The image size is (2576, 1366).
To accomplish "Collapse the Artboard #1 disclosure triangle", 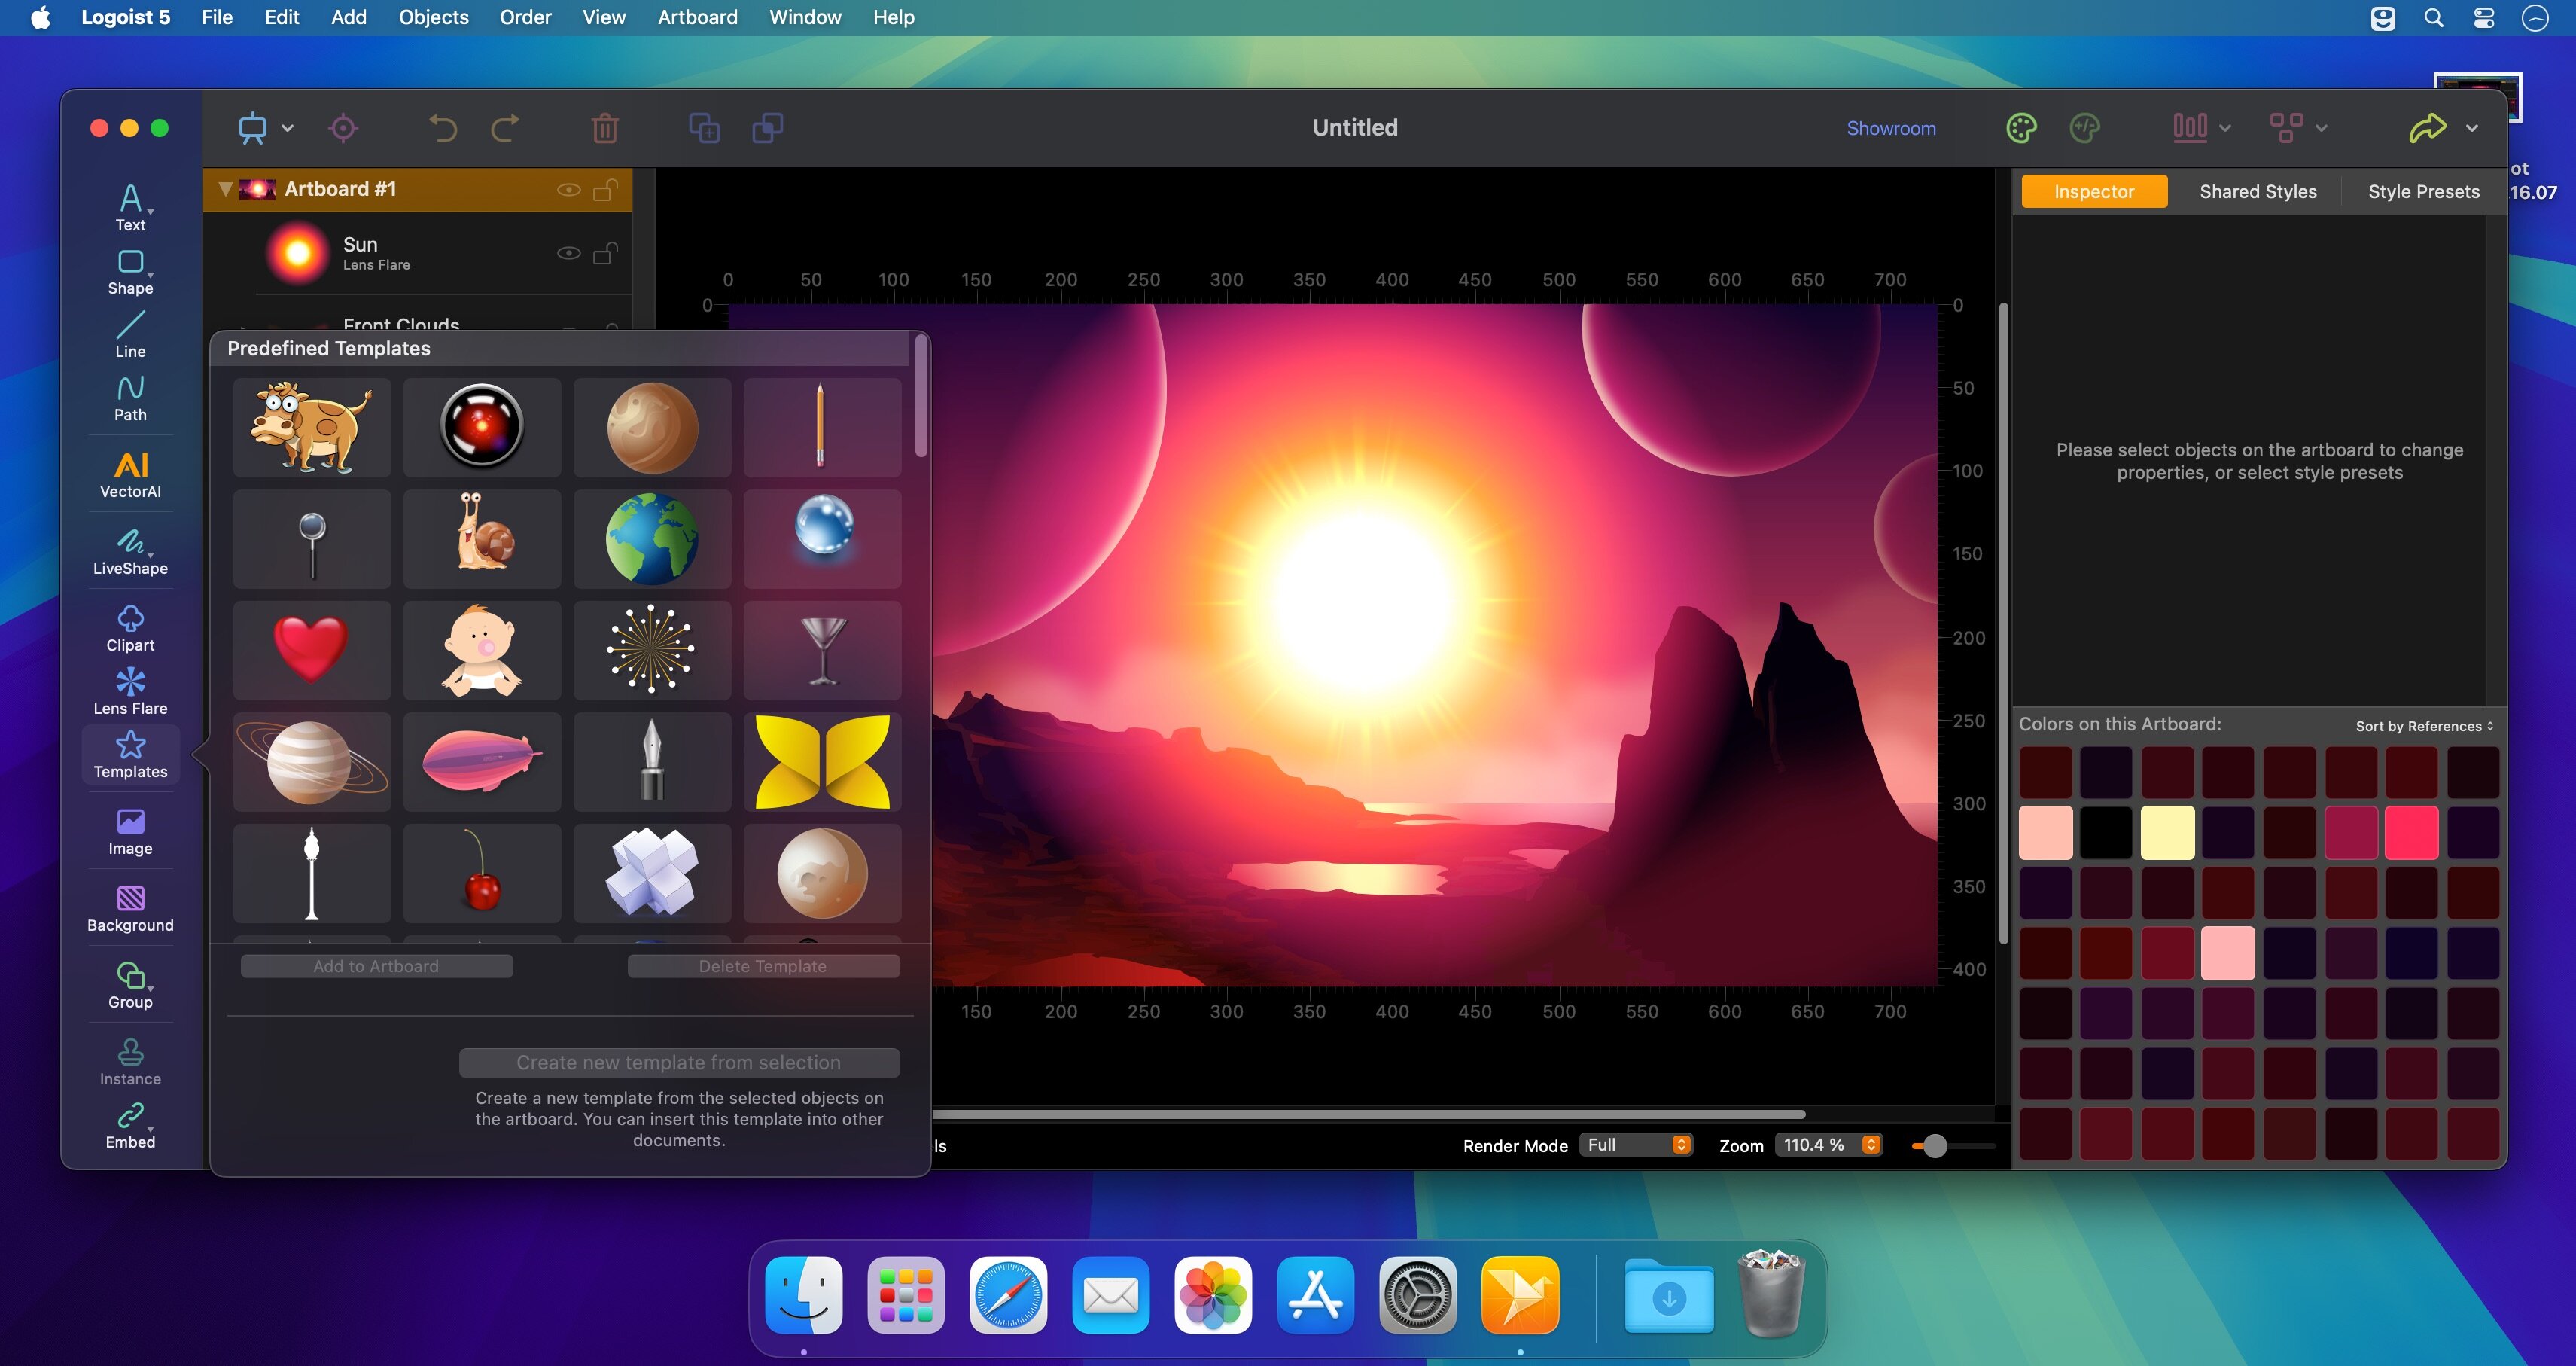I will (225, 189).
